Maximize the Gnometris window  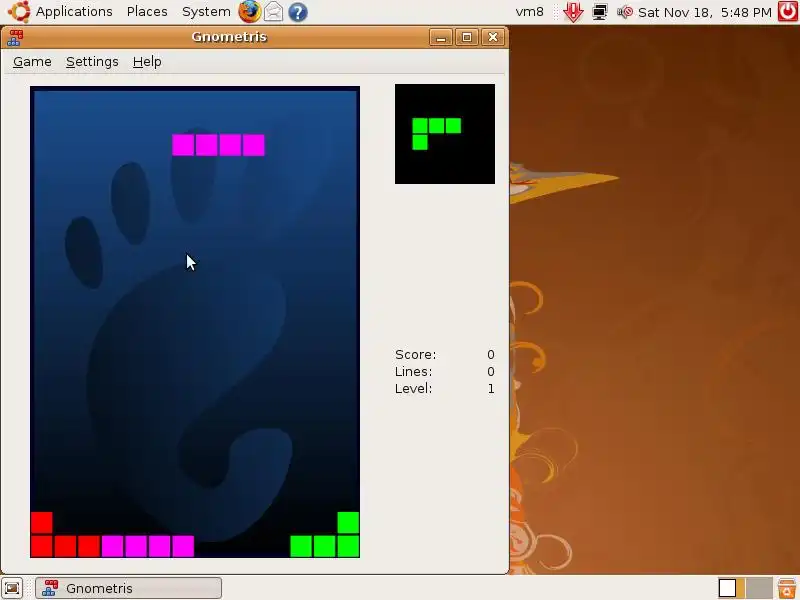[467, 37]
